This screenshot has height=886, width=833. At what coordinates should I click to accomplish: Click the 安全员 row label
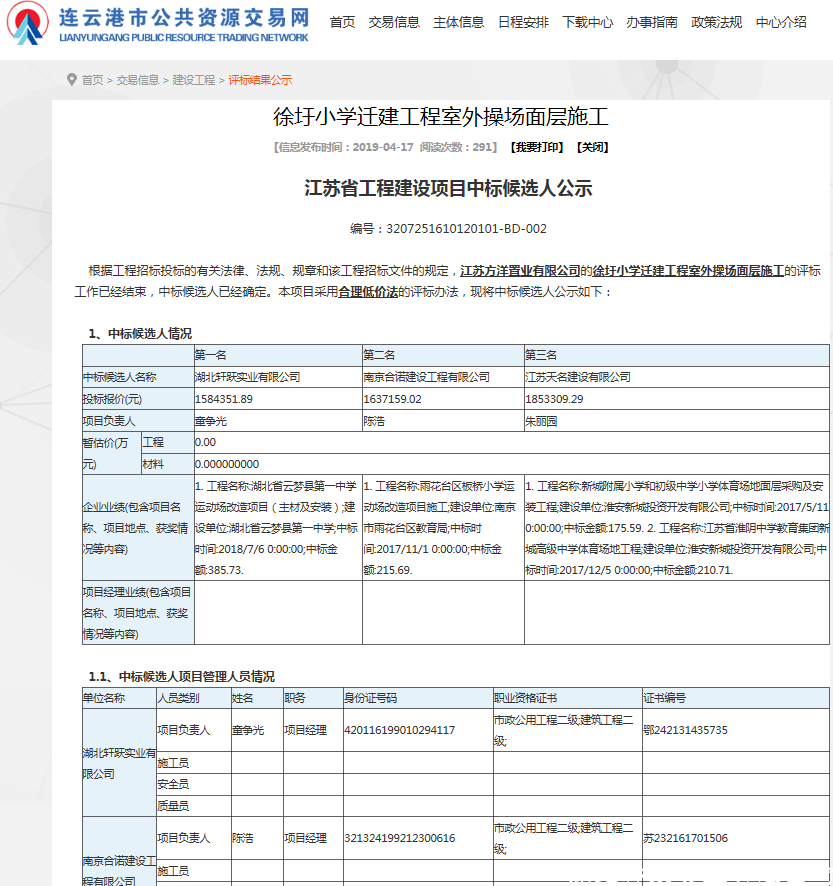(173, 785)
